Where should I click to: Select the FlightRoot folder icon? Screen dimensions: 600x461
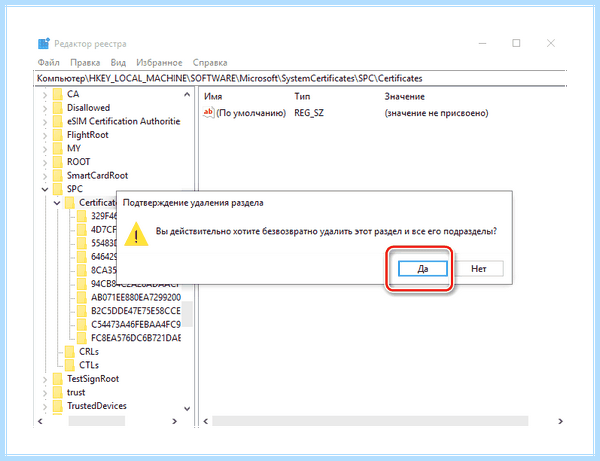coord(57,135)
